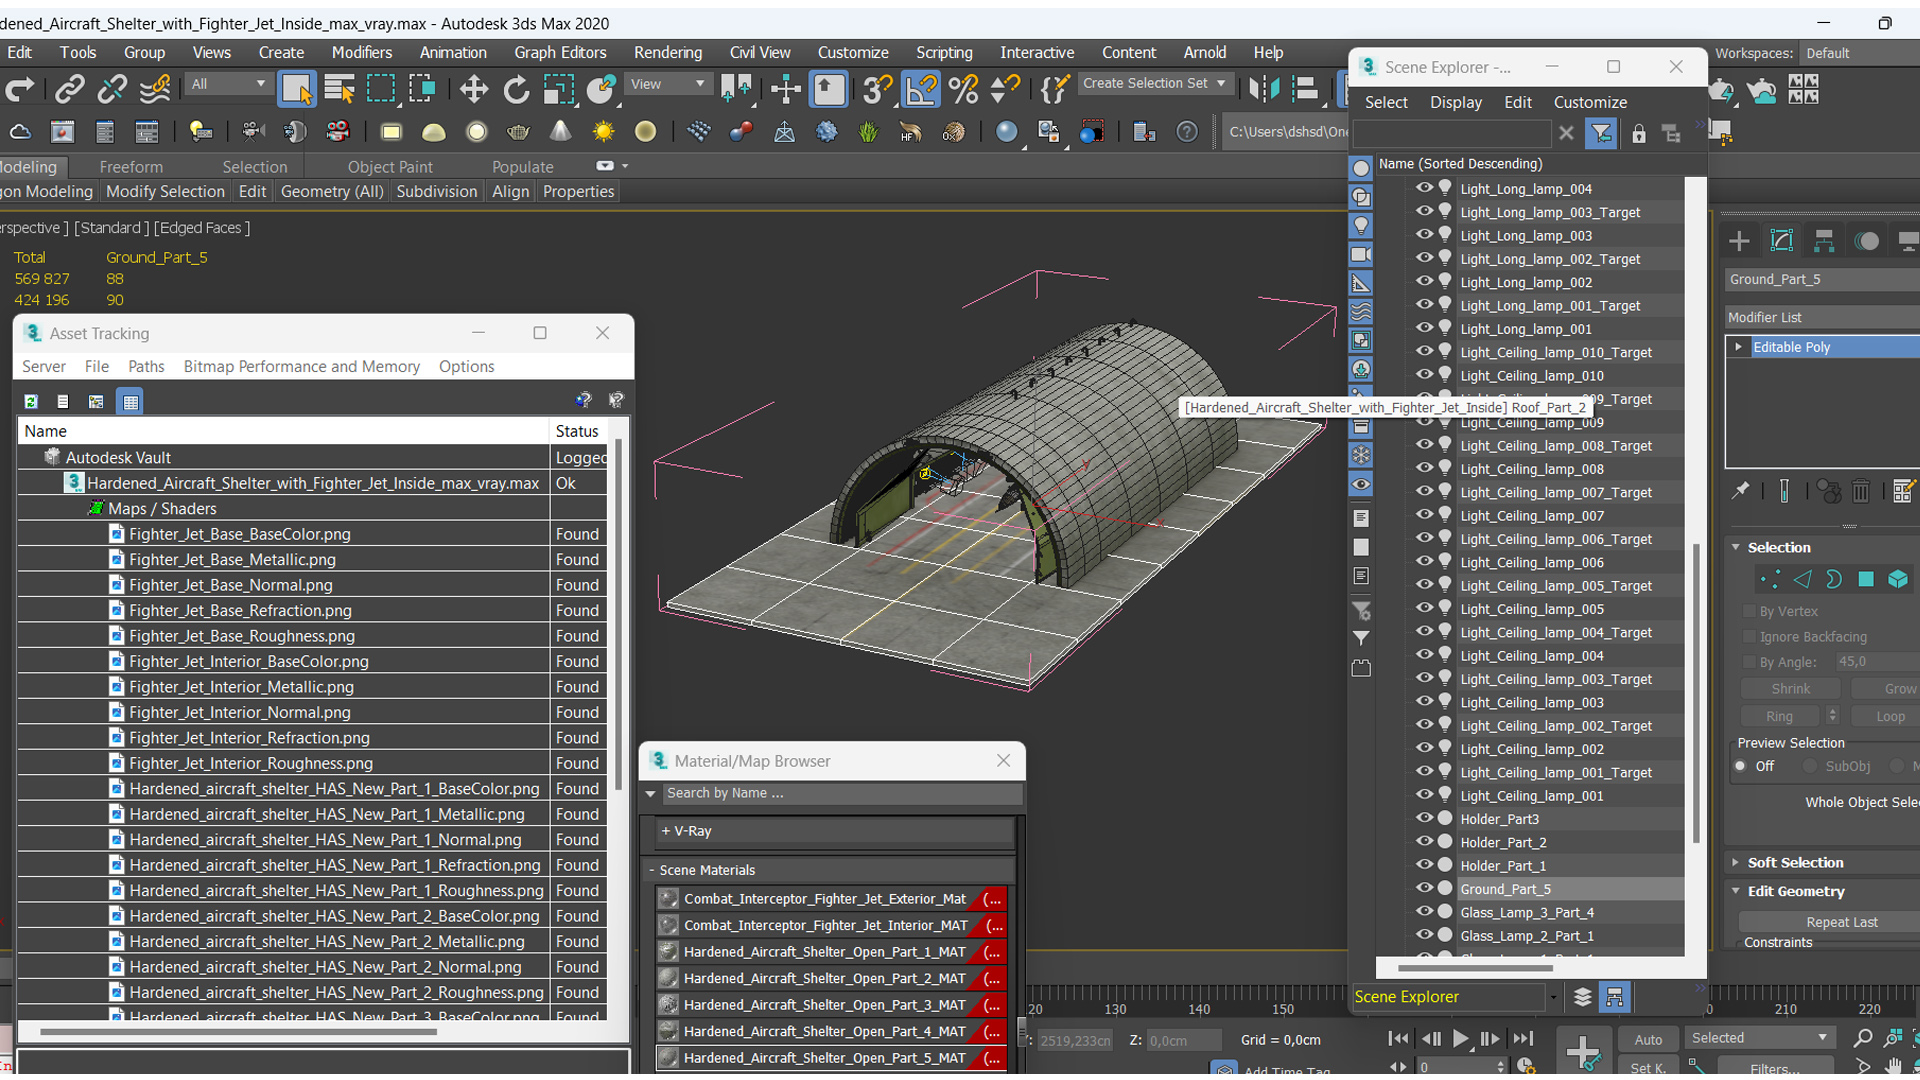Click the Sun light icon in toolbar
This screenshot has height=1080, width=1920.
point(603,132)
